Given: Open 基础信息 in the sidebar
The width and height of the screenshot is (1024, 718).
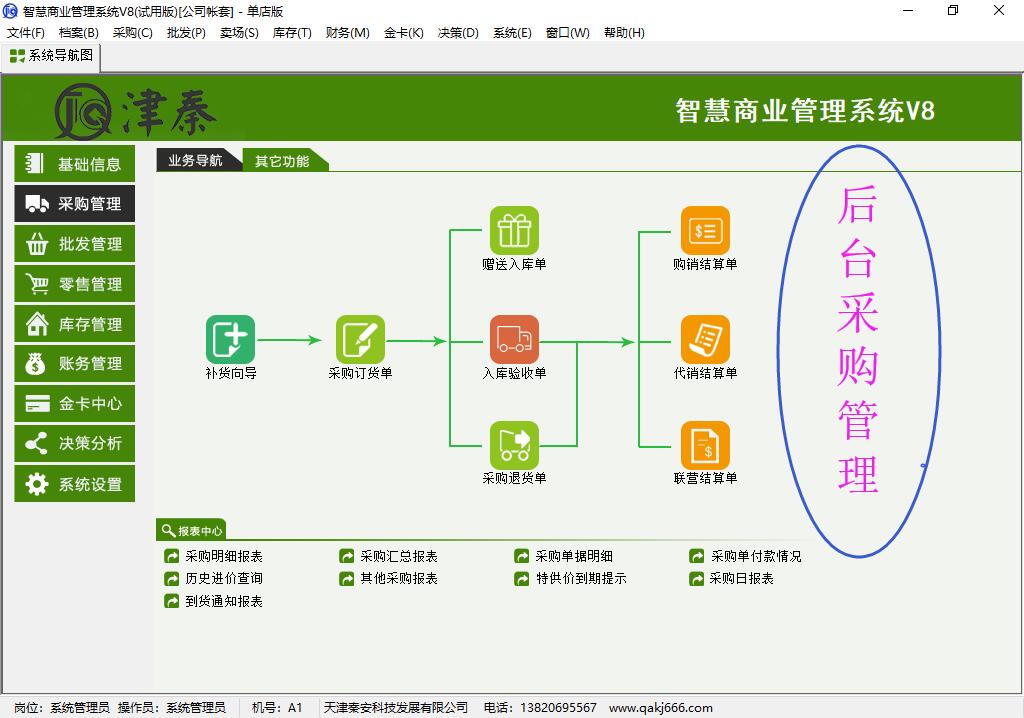Looking at the screenshot, I should point(75,164).
